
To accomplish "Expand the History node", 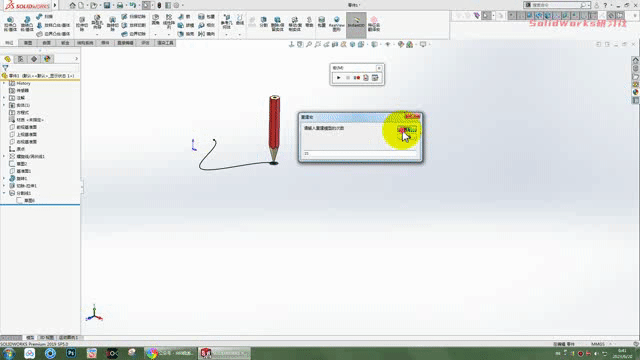I will (4, 83).
